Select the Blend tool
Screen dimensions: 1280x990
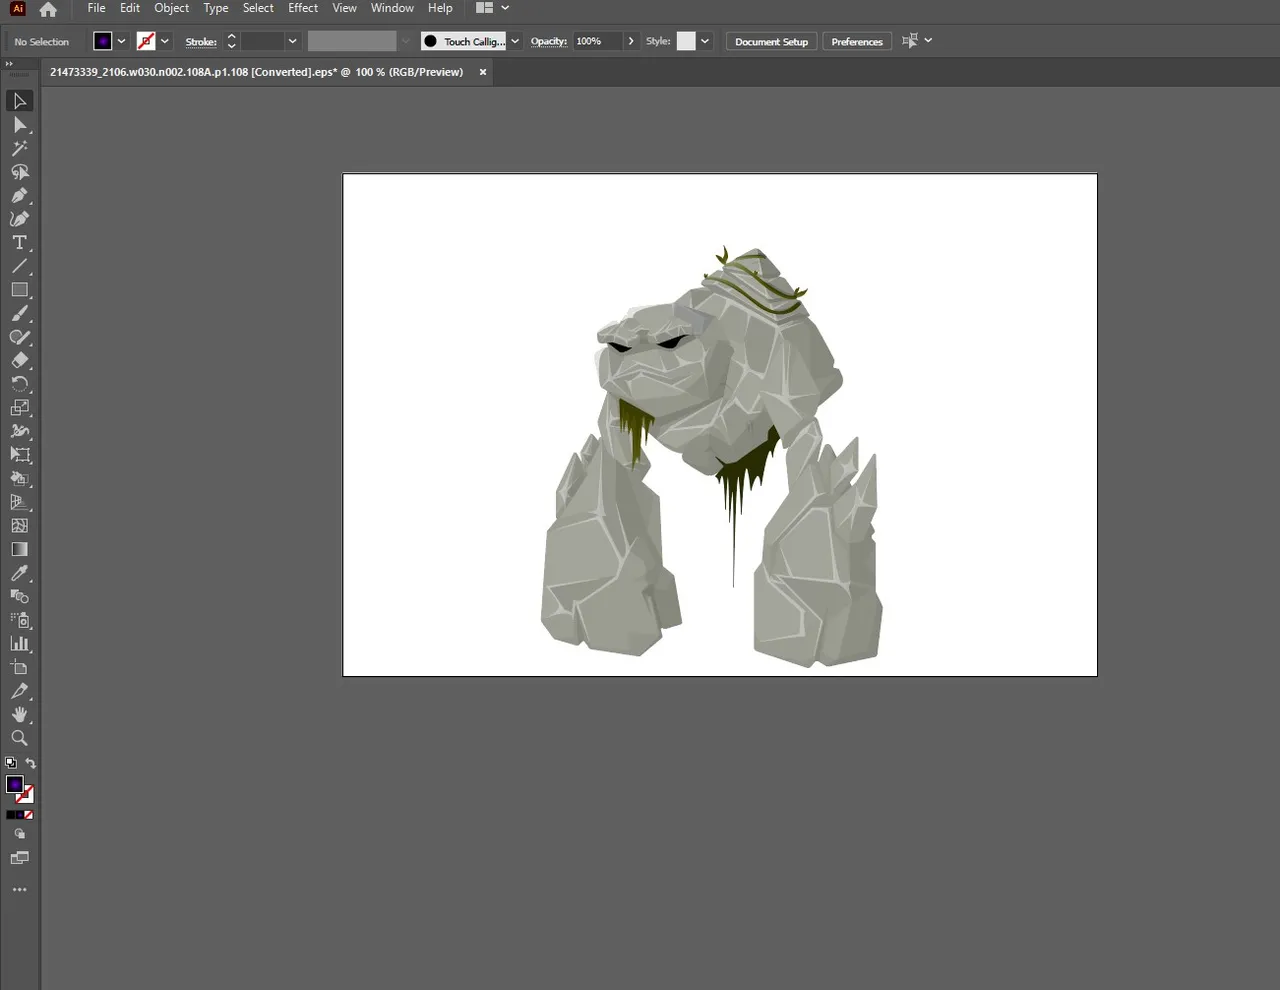tap(19, 597)
